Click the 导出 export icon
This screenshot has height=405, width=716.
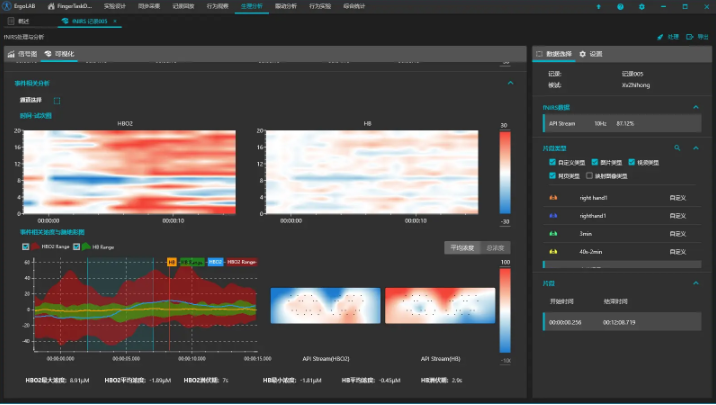tap(687, 37)
